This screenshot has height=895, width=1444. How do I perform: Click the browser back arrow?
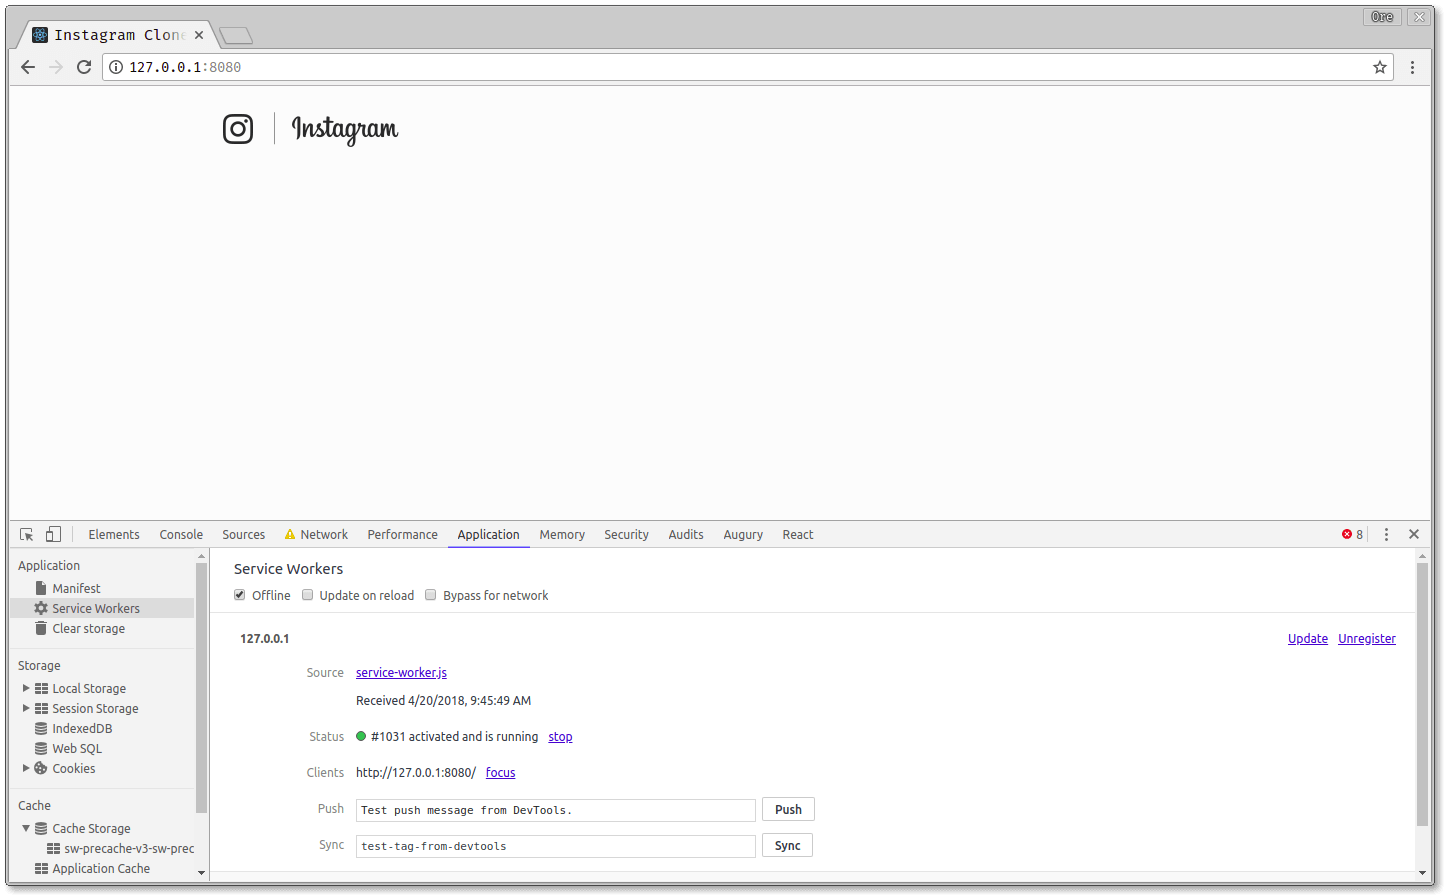[x=28, y=67]
